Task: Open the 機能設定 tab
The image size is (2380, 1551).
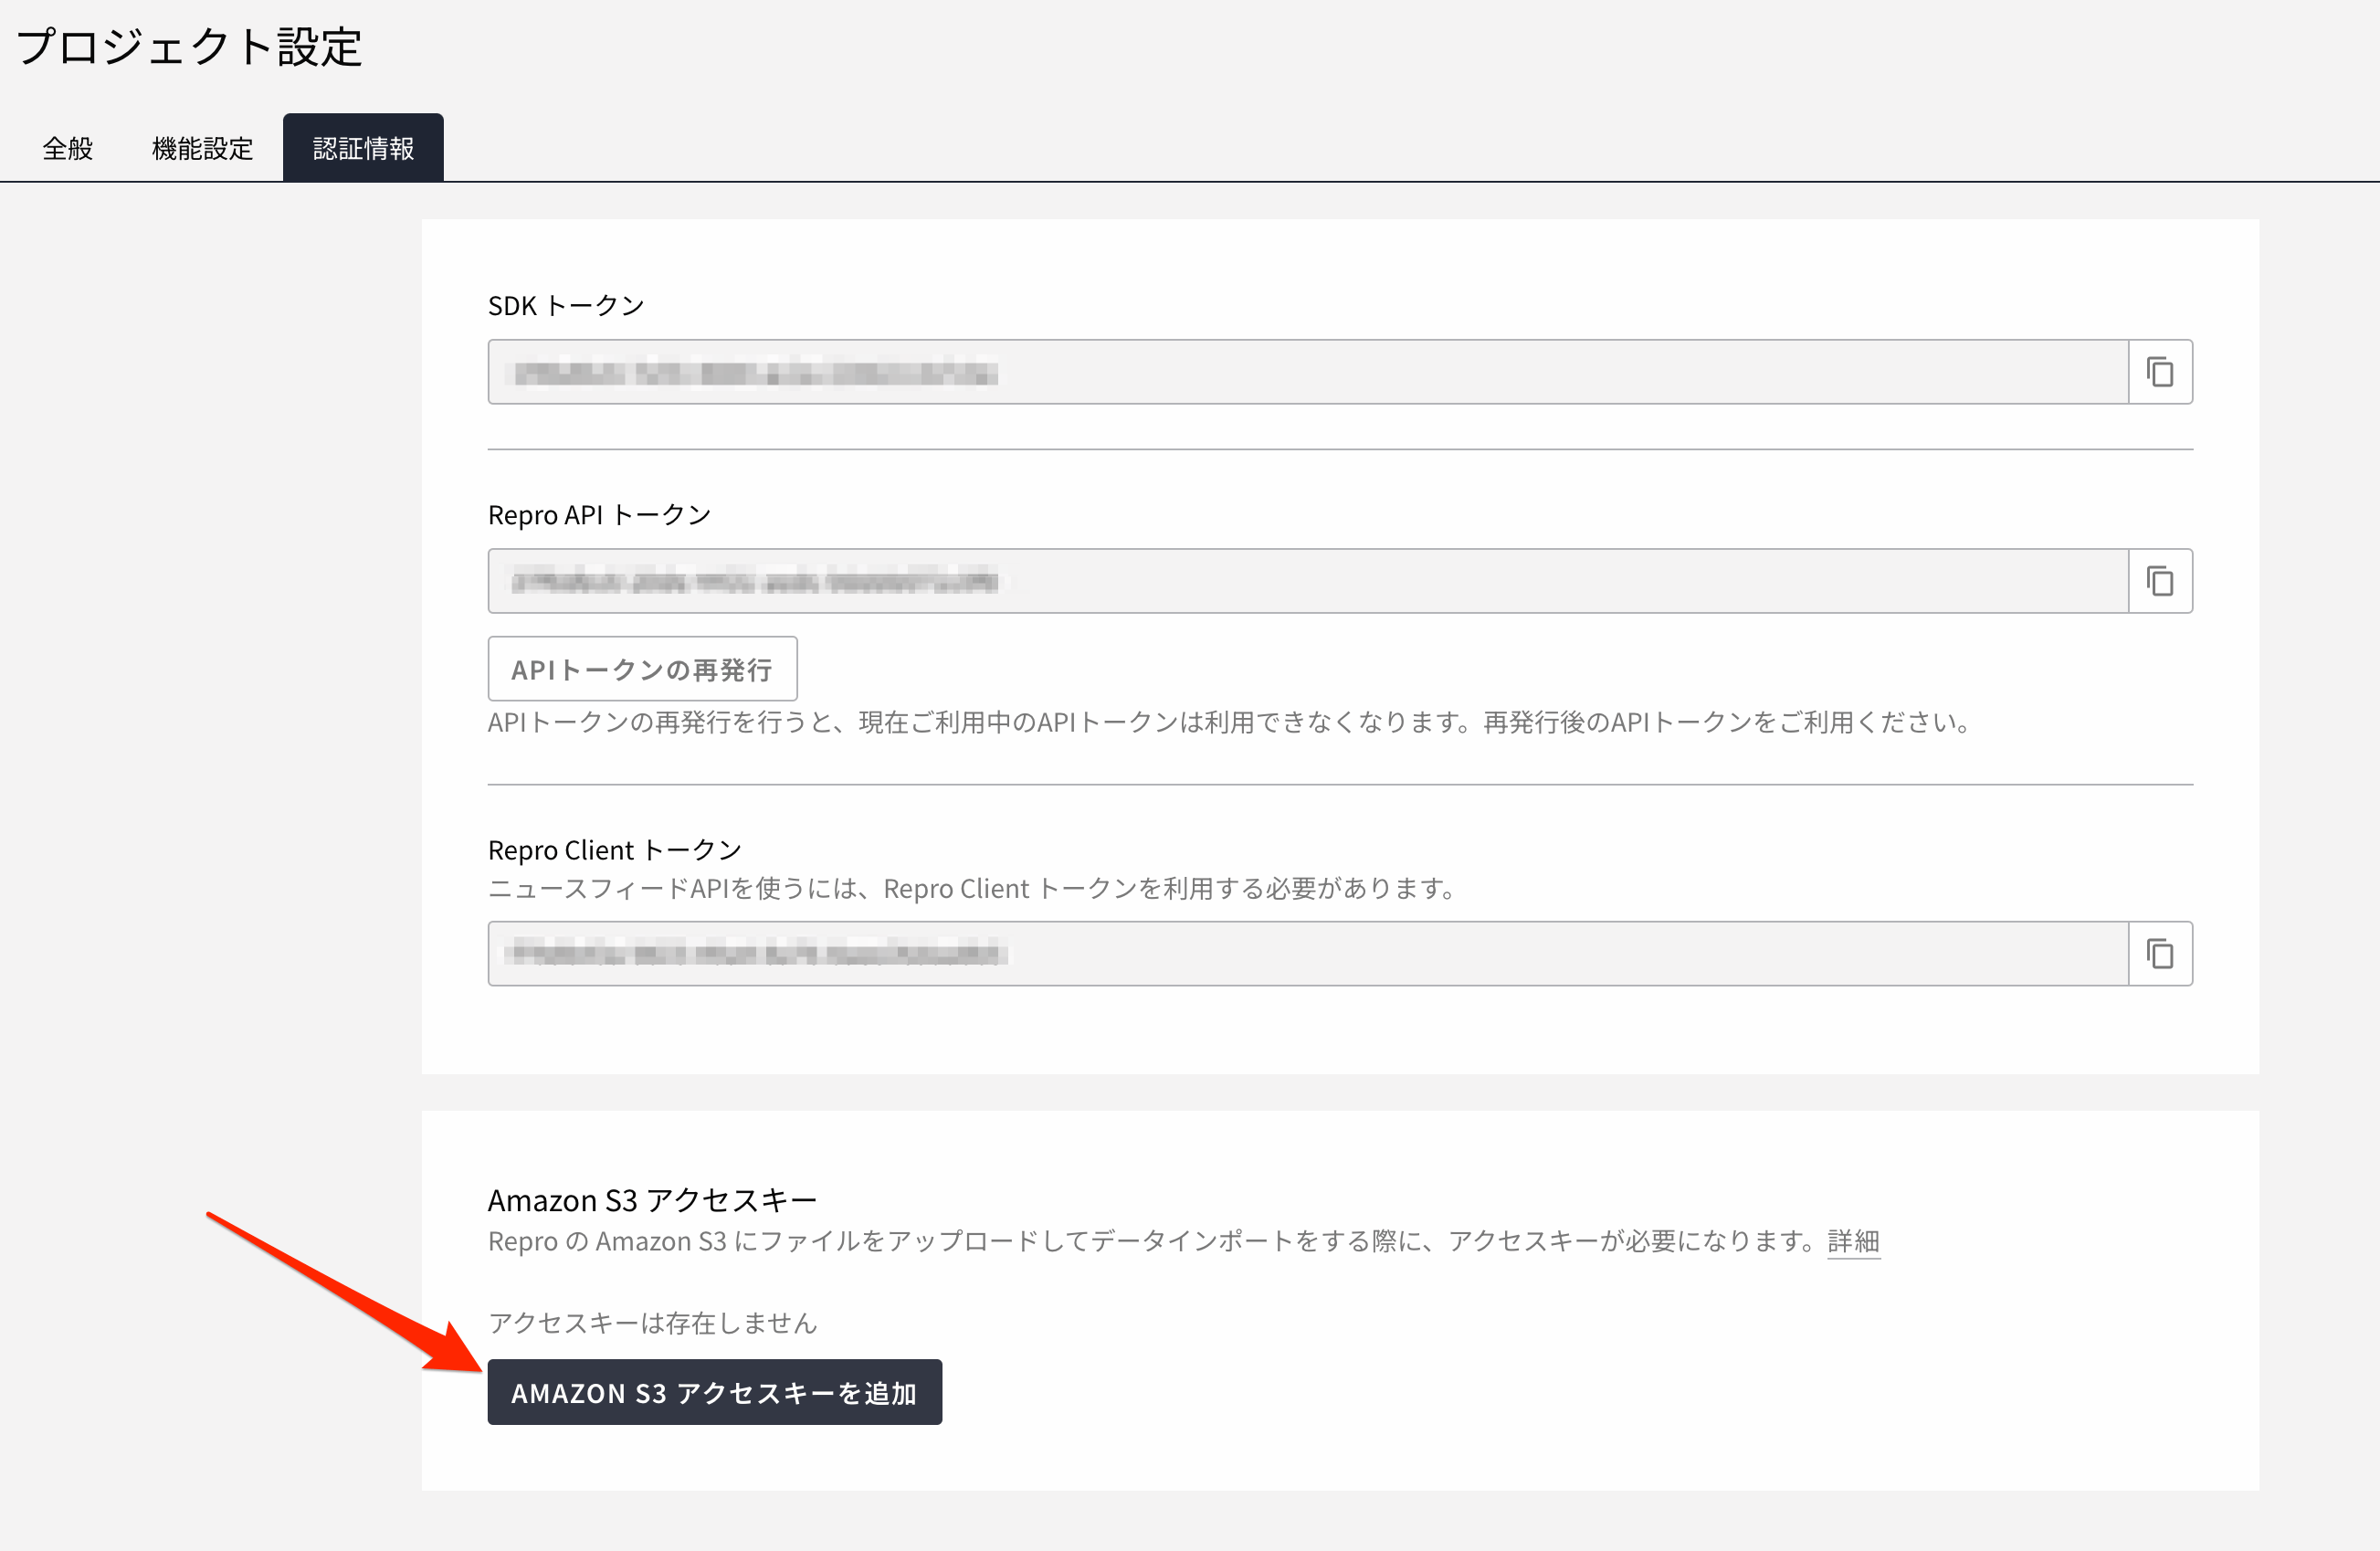Action: click(202, 148)
